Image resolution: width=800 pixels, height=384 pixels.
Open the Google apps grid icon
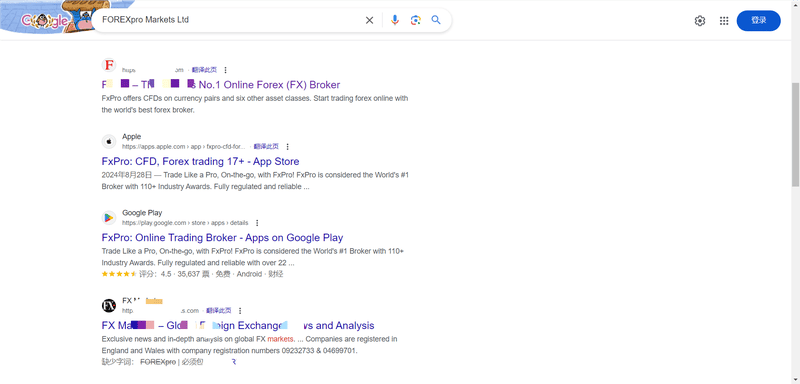click(x=724, y=21)
